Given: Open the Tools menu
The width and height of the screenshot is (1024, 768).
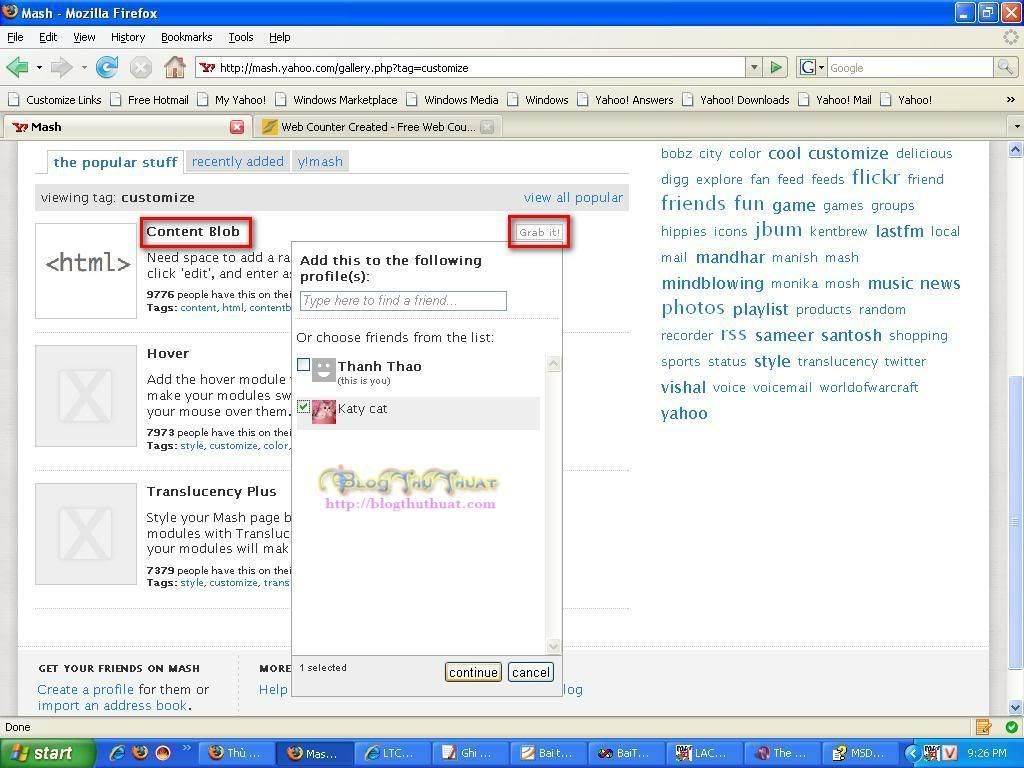Looking at the screenshot, I should [x=241, y=37].
